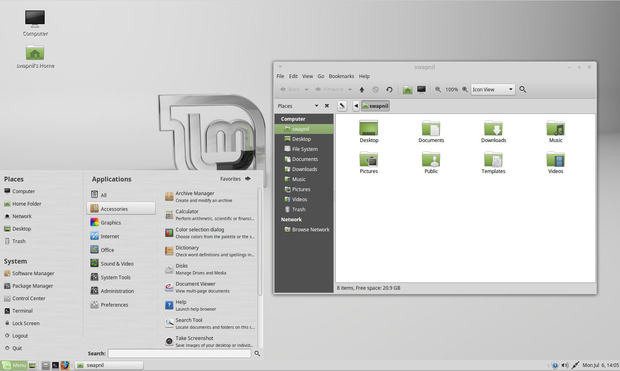Click the volume icon in system tray
This screenshot has width=620, height=371.
click(565, 365)
